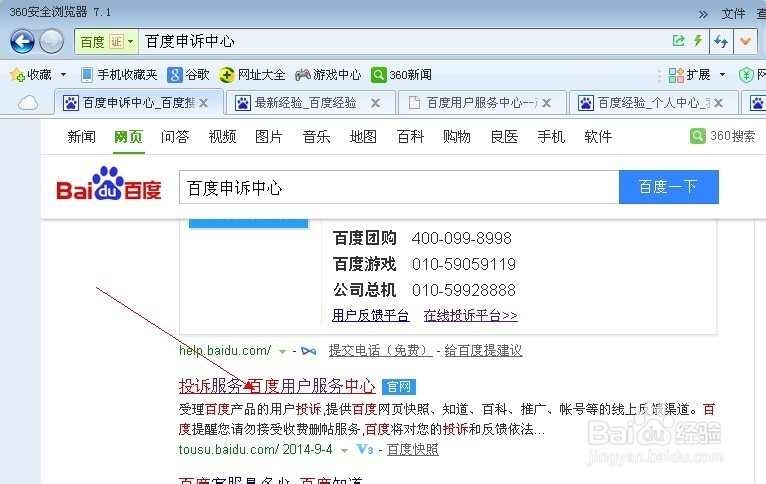
Task: Close the 百度用户服务中心 tab
Action: [x=547, y=103]
